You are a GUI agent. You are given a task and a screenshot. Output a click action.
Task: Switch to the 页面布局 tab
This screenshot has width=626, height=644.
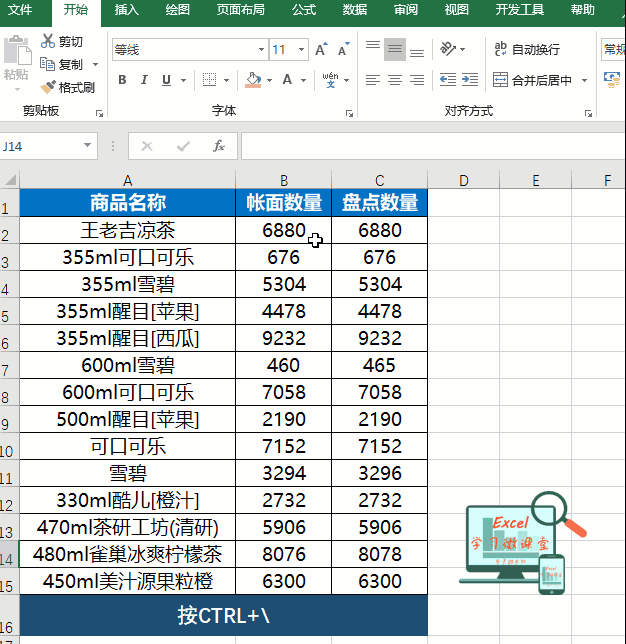pyautogui.click(x=240, y=9)
